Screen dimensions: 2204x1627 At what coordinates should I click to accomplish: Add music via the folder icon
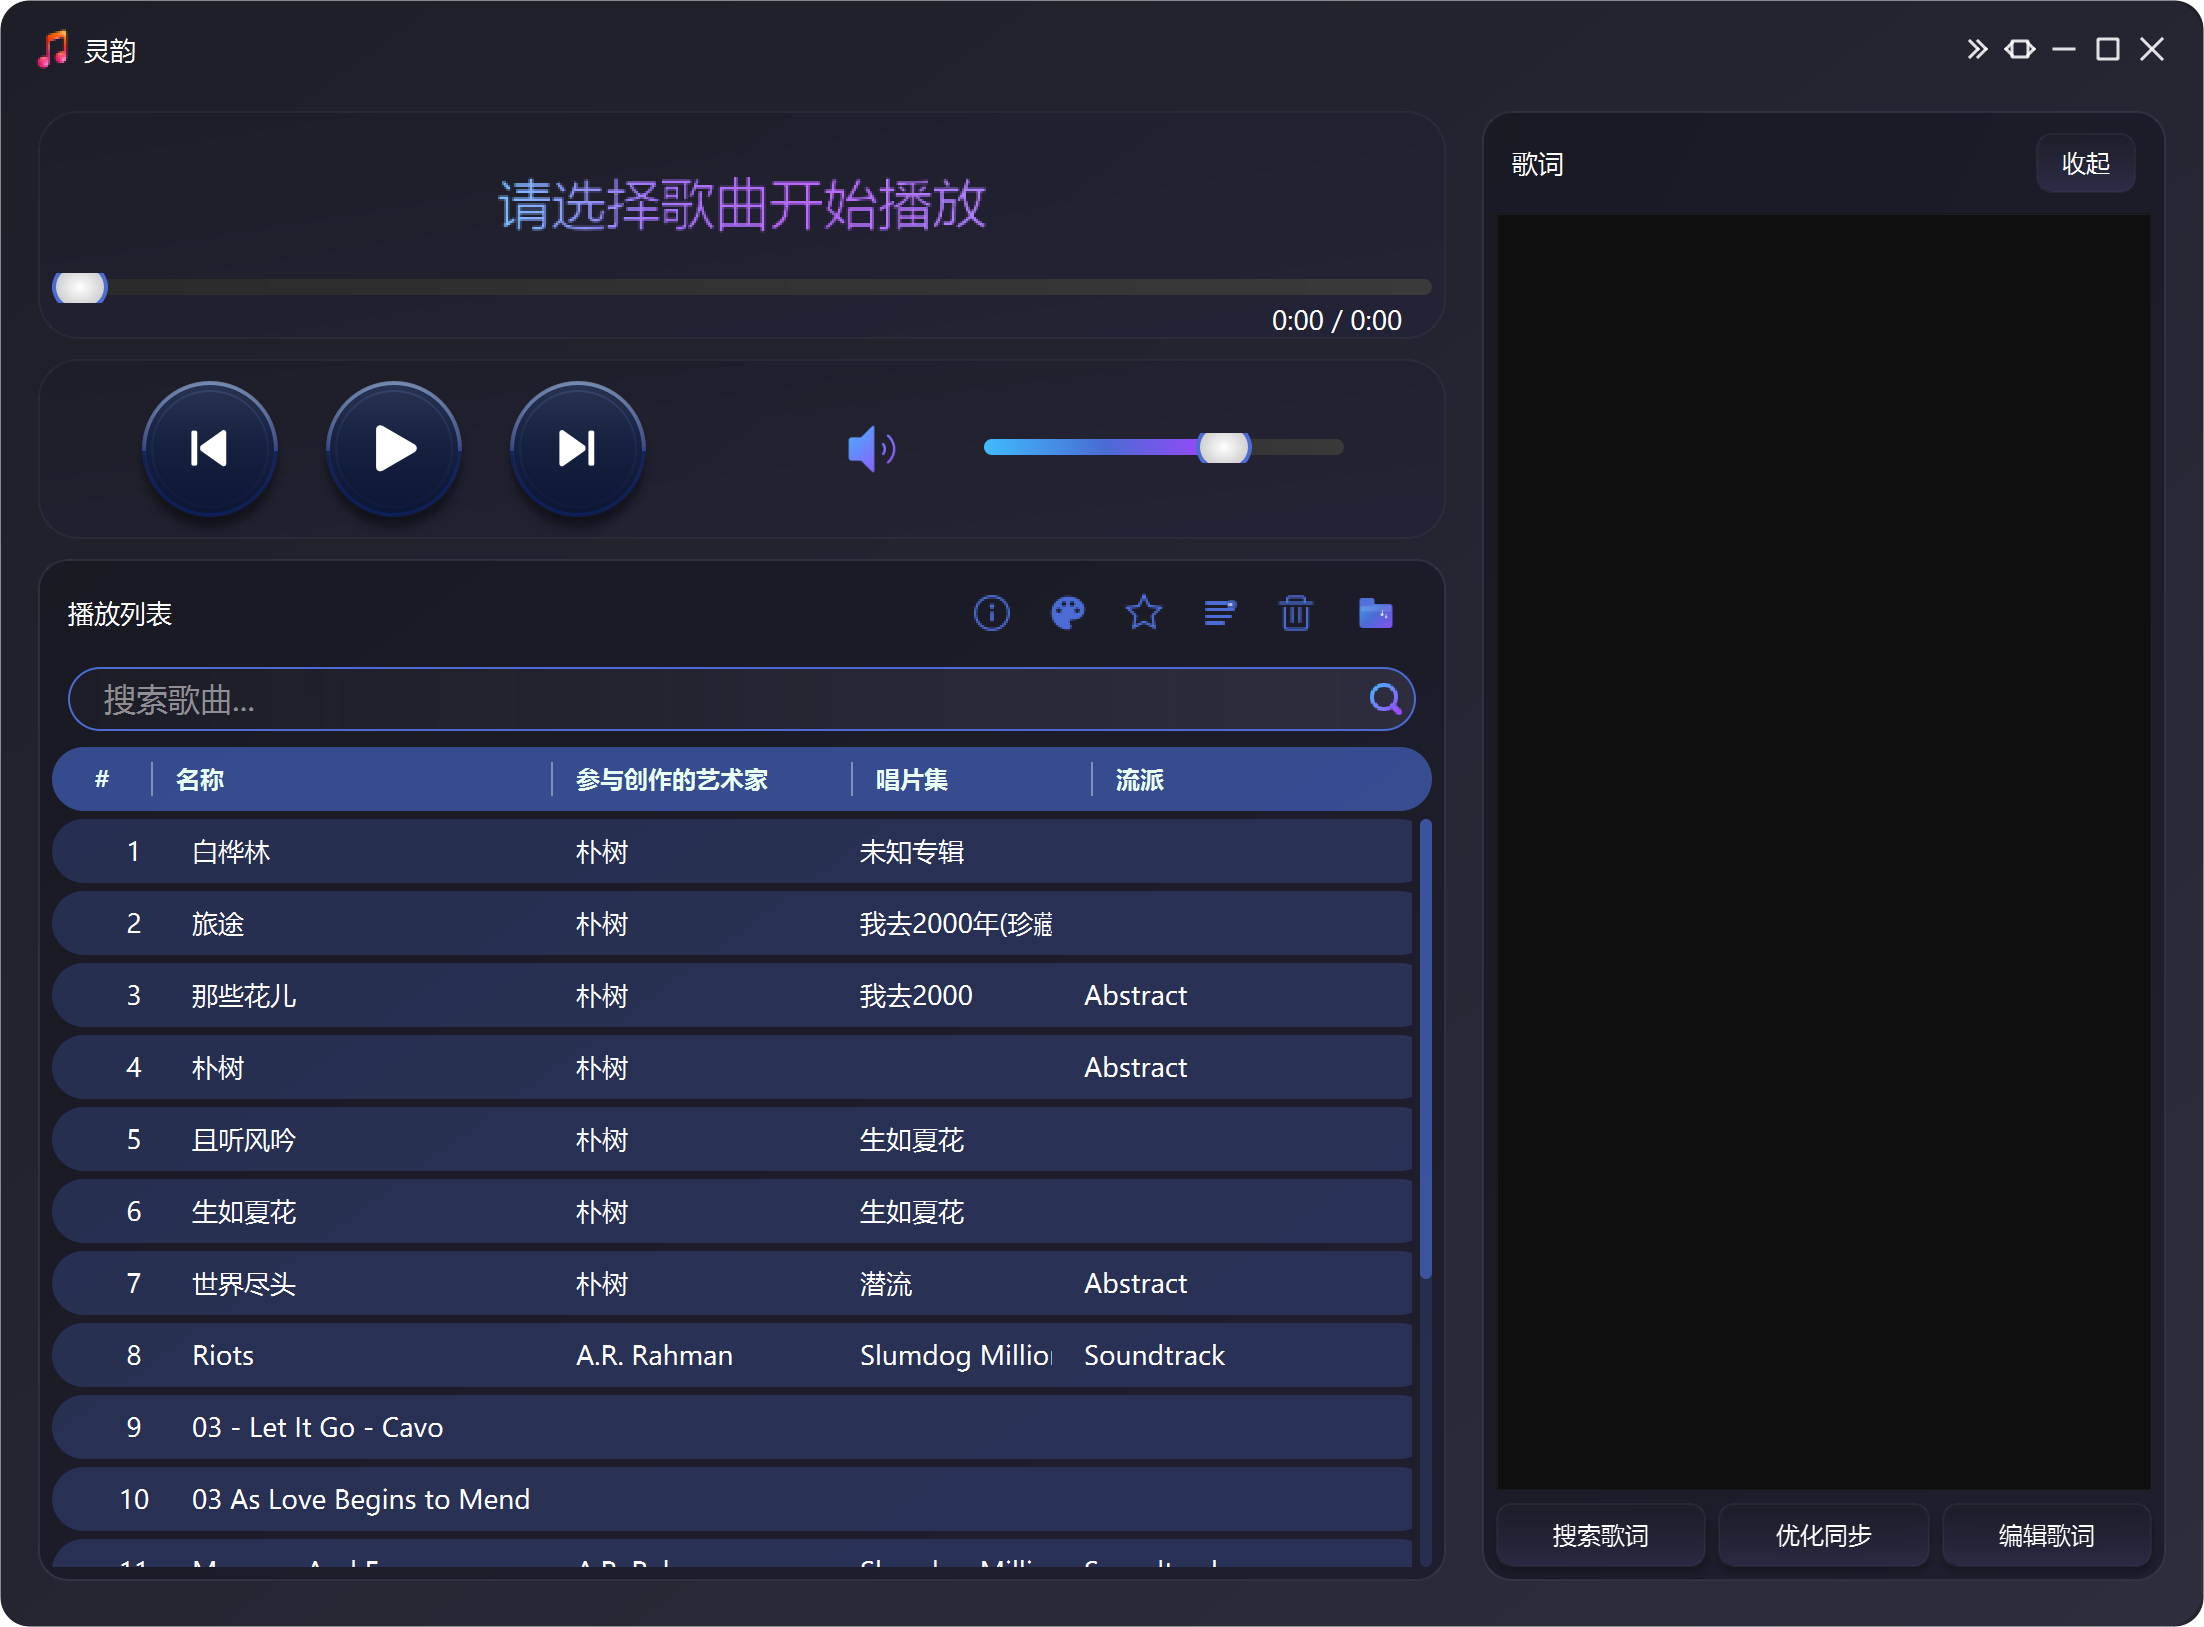pyautogui.click(x=1376, y=613)
